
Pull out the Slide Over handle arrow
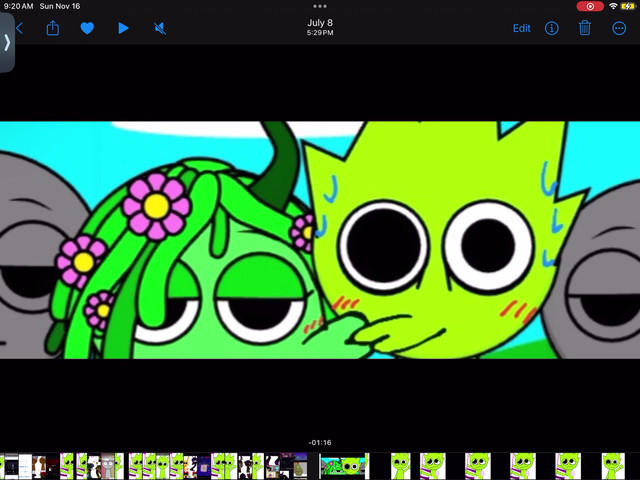(7, 42)
